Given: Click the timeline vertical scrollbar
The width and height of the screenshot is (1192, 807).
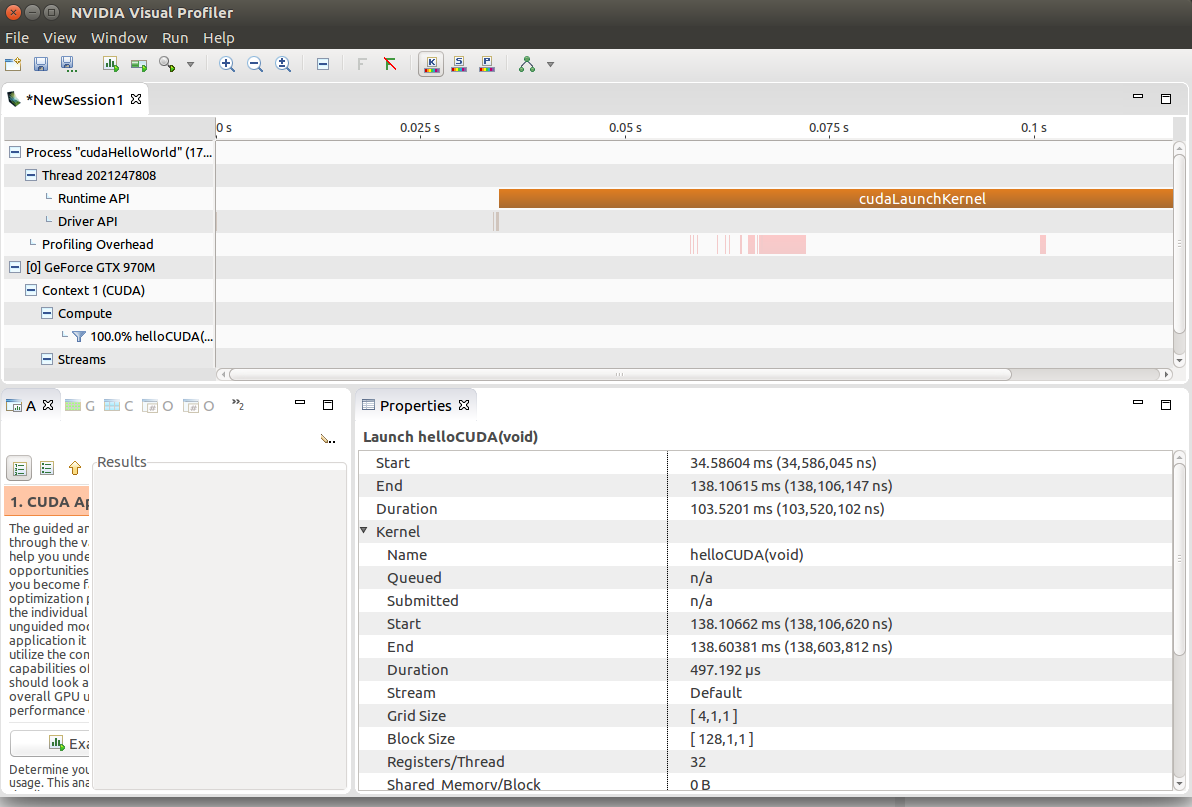Looking at the screenshot, I should (1179, 243).
